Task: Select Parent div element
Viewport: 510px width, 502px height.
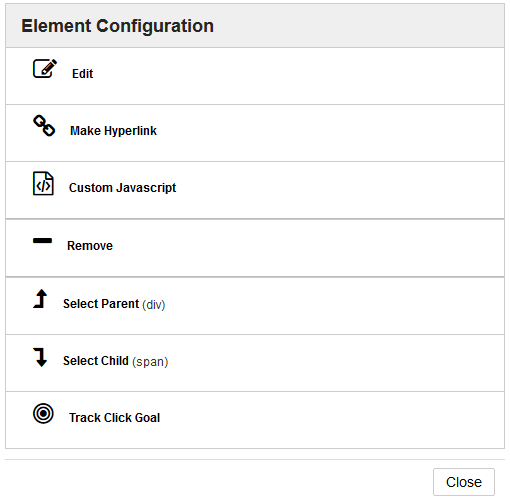Action: pos(255,306)
